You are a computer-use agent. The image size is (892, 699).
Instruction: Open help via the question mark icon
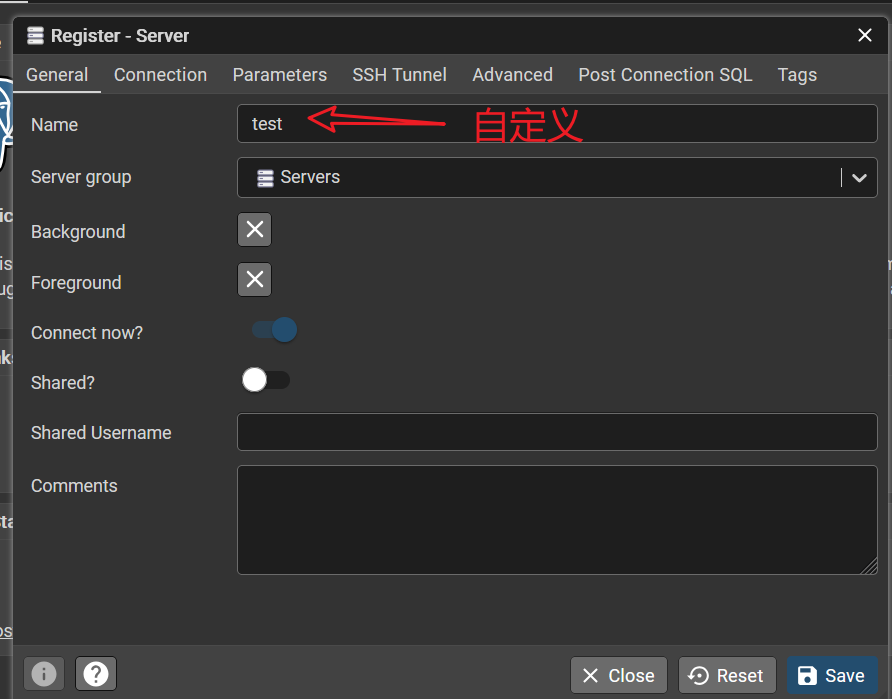96,674
